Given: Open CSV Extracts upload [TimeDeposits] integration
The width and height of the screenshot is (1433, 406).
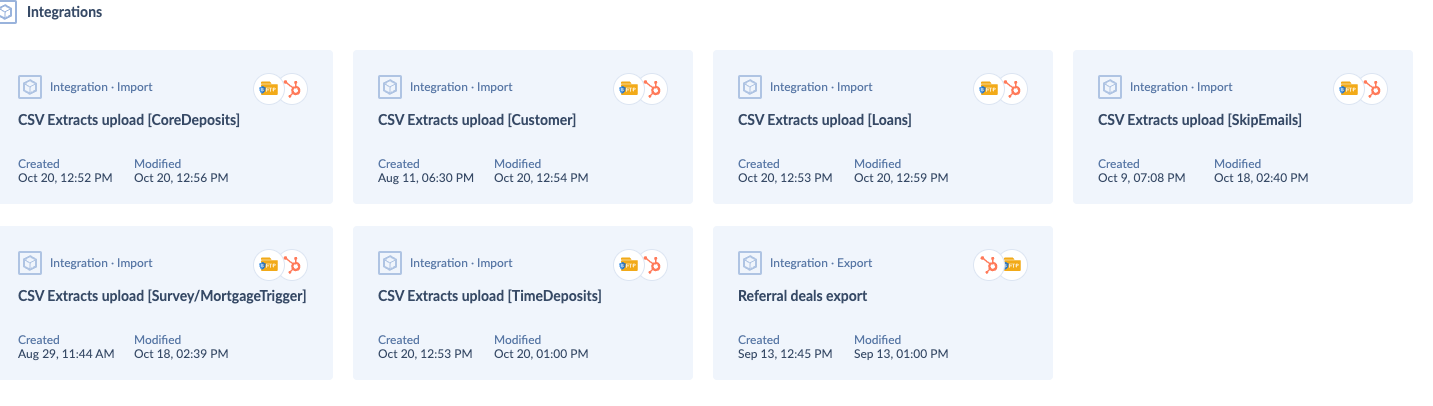Looking at the screenshot, I should coord(490,297).
